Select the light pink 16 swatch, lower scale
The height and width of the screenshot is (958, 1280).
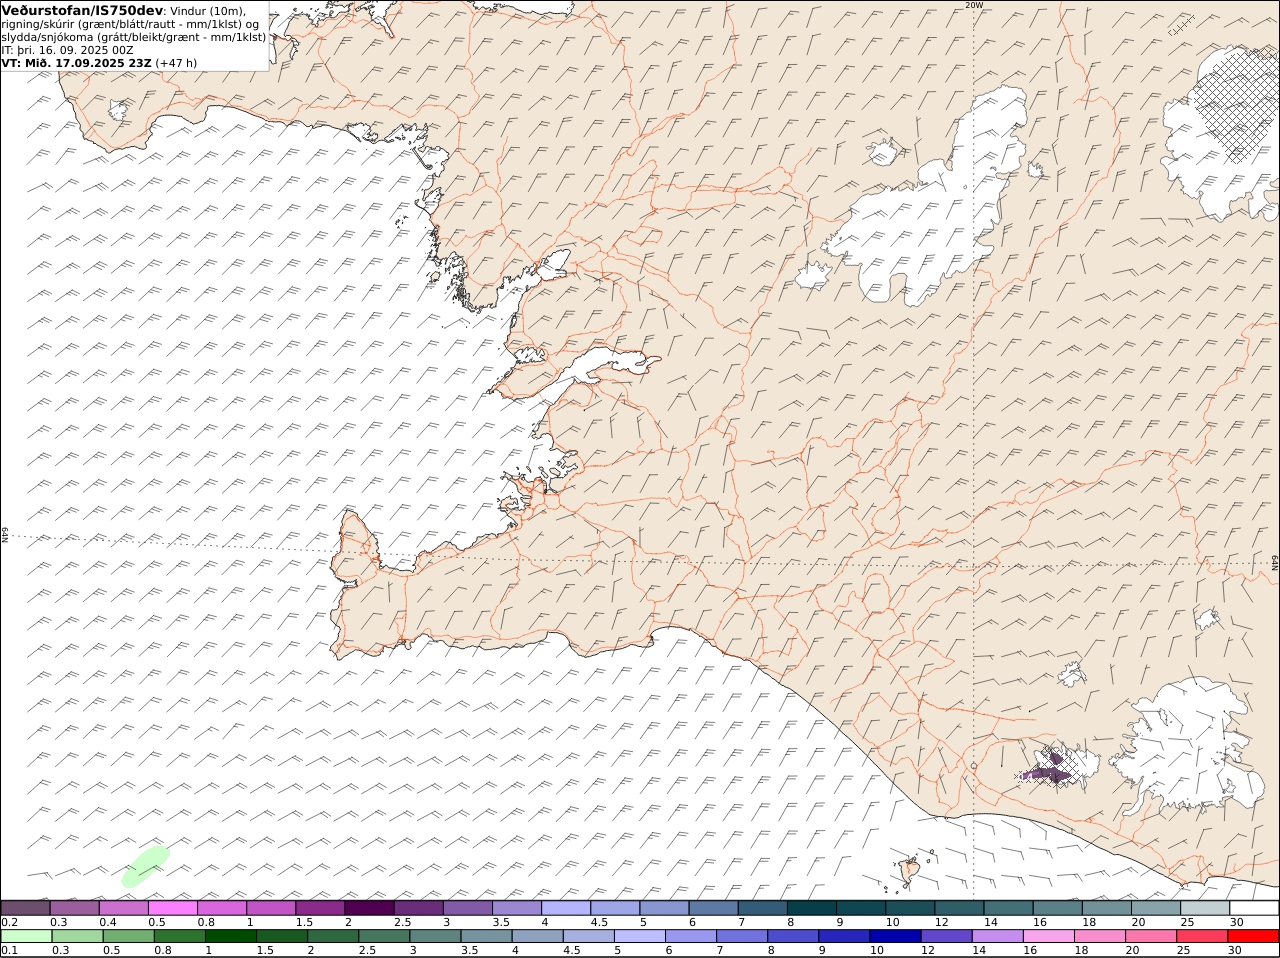(x=1049, y=936)
